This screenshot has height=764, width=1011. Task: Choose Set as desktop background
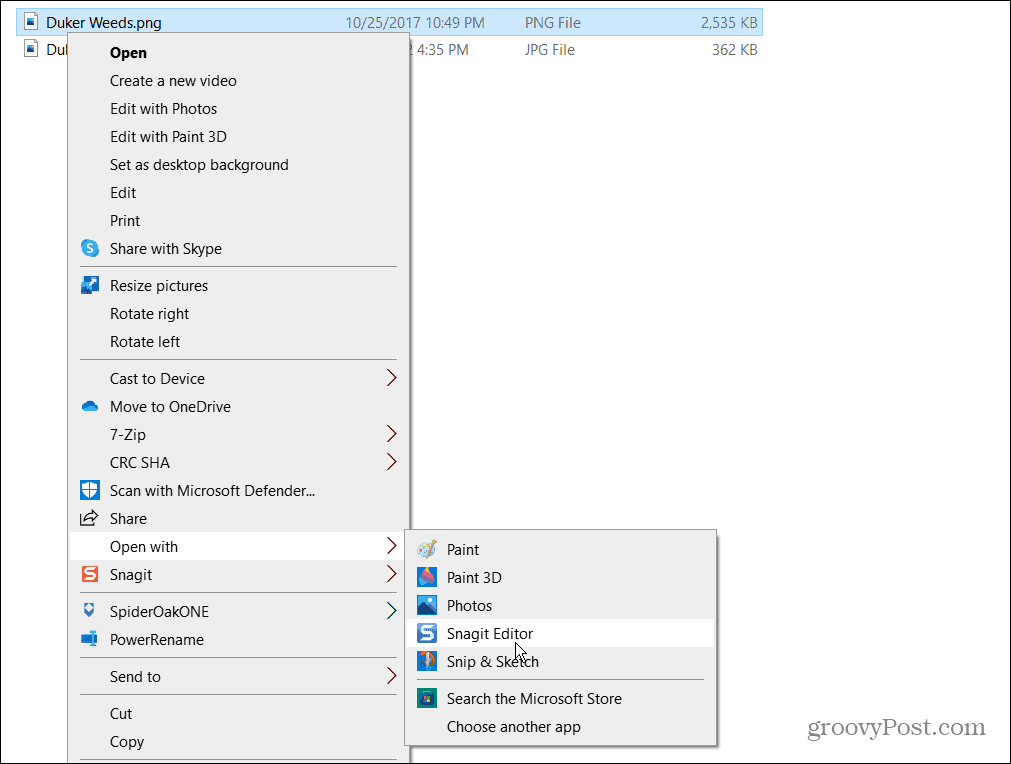tap(199, 164)
